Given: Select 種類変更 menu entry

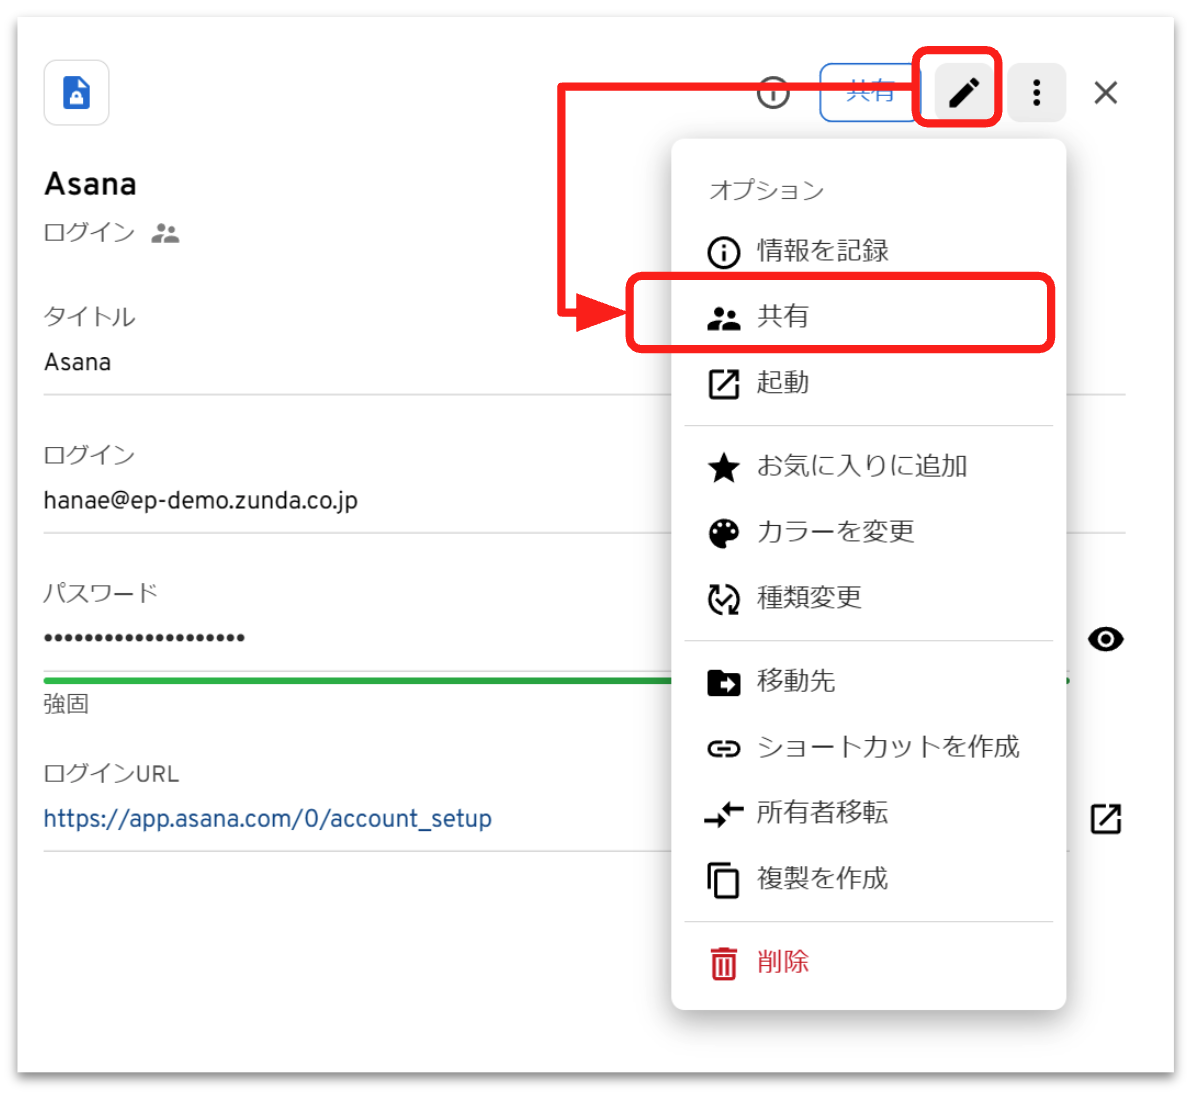Looking at the screenshot, I should 868,598.
